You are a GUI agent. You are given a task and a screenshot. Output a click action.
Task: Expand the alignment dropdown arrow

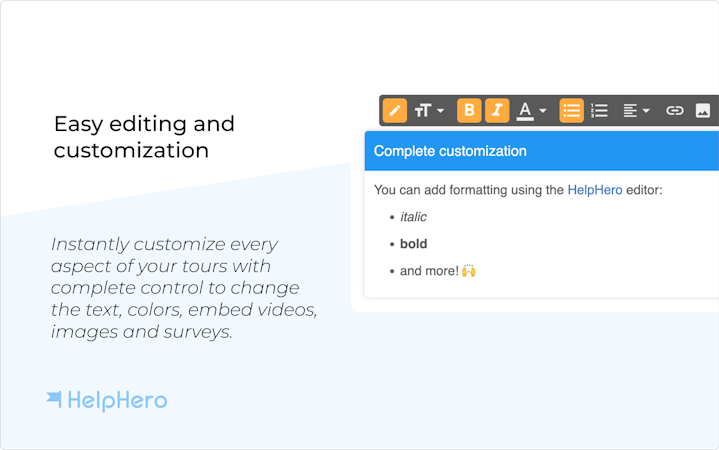(x=646, y=111)
